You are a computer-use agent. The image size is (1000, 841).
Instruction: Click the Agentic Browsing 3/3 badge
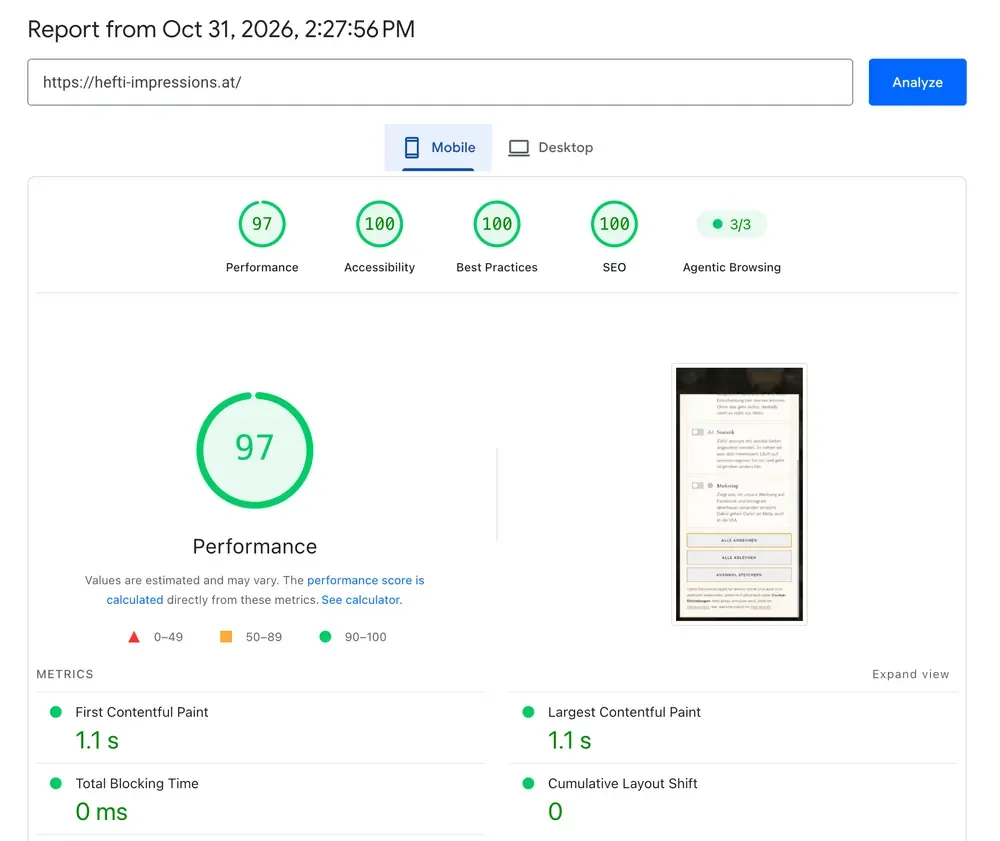(732, 224)
